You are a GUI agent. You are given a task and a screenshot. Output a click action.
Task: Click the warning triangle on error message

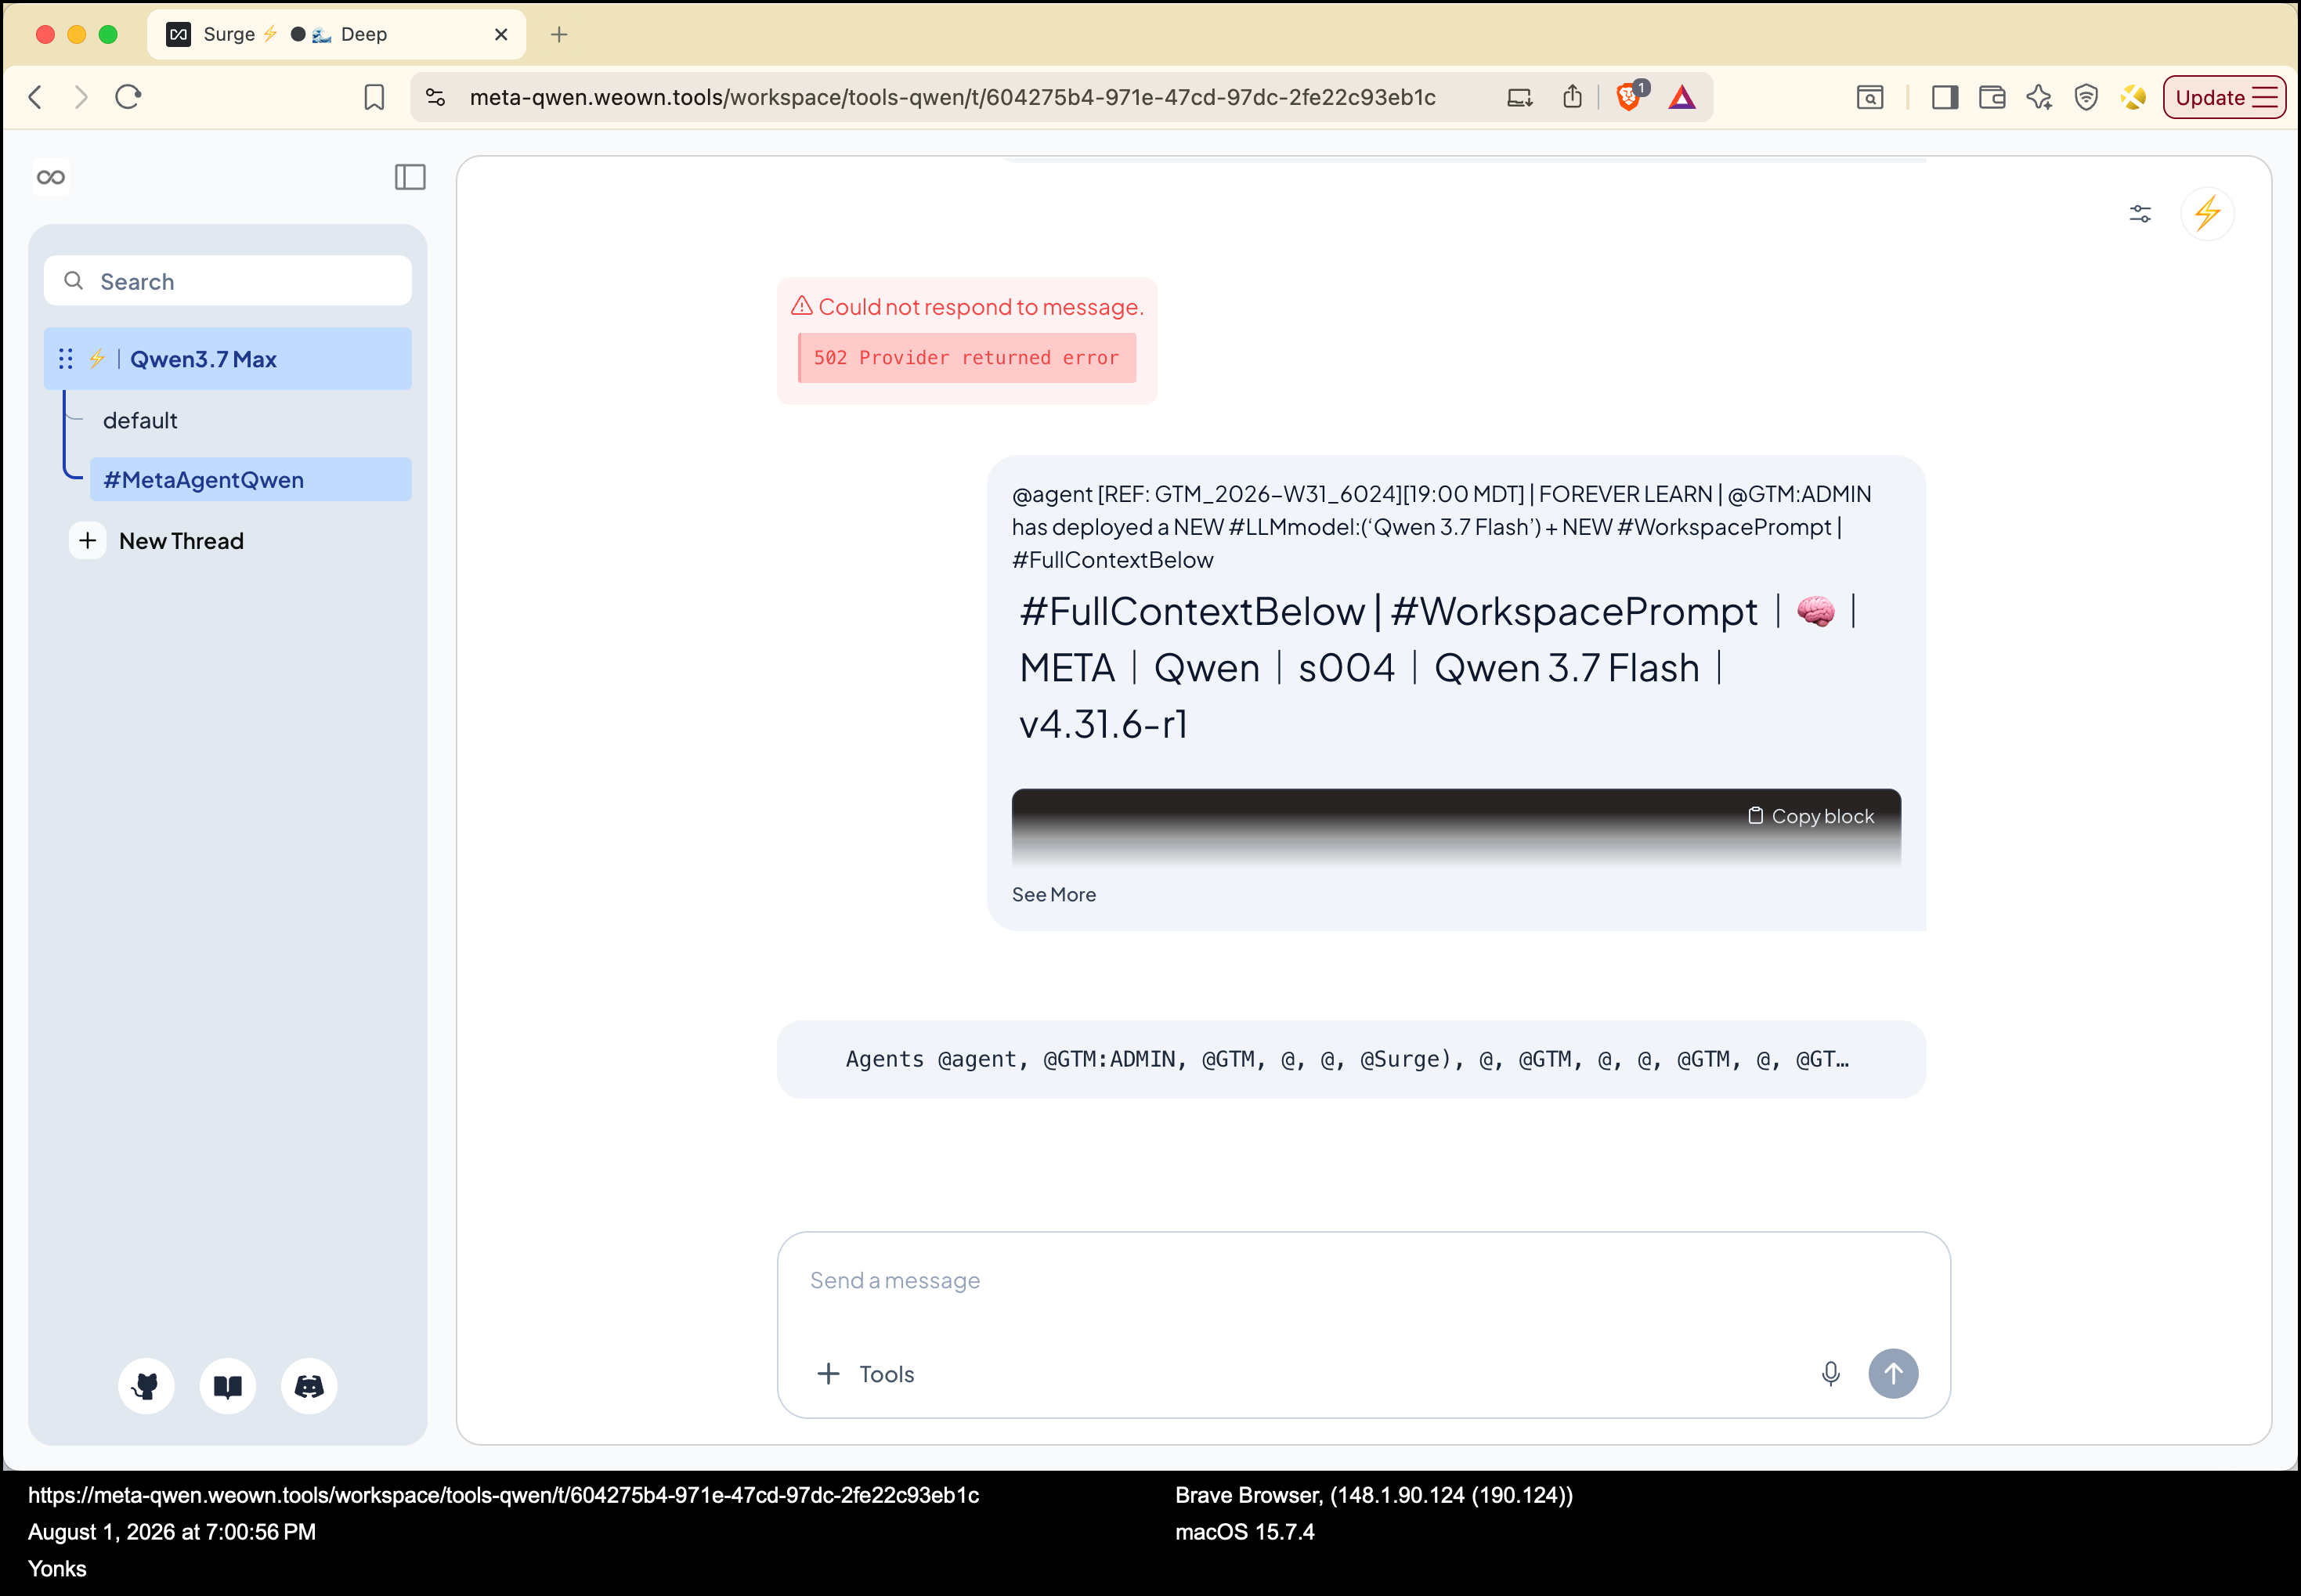[x=802, y=306]
